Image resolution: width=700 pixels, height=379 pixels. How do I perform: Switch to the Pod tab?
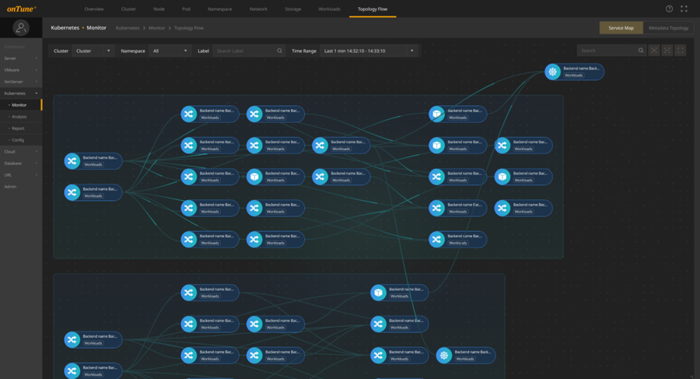tap(186, 9)
